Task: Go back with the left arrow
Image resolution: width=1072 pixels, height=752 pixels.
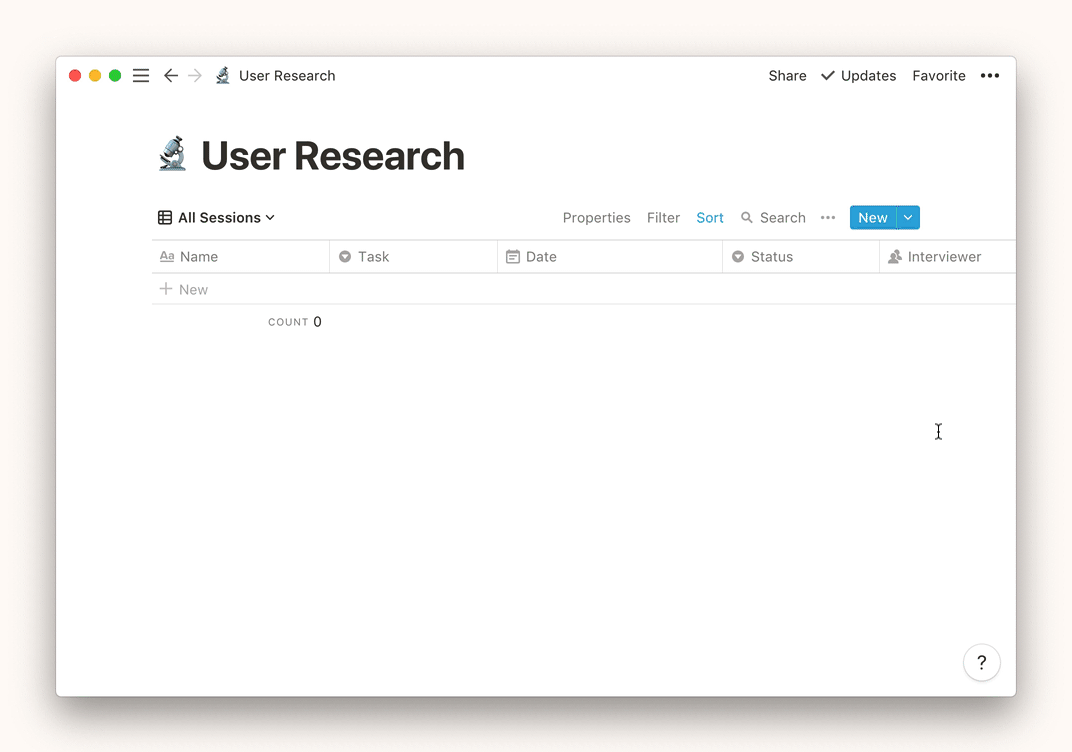Action: 171,76
